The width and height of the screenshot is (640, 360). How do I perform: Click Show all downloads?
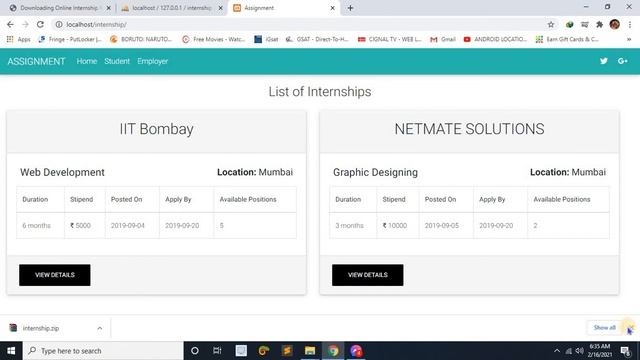coord(604,328)
